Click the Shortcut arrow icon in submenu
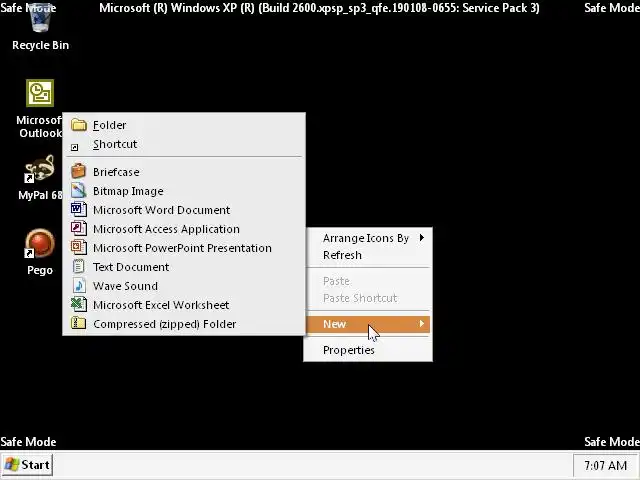The height and width of the screenshot is (480, 640). (x=74, y=147)
